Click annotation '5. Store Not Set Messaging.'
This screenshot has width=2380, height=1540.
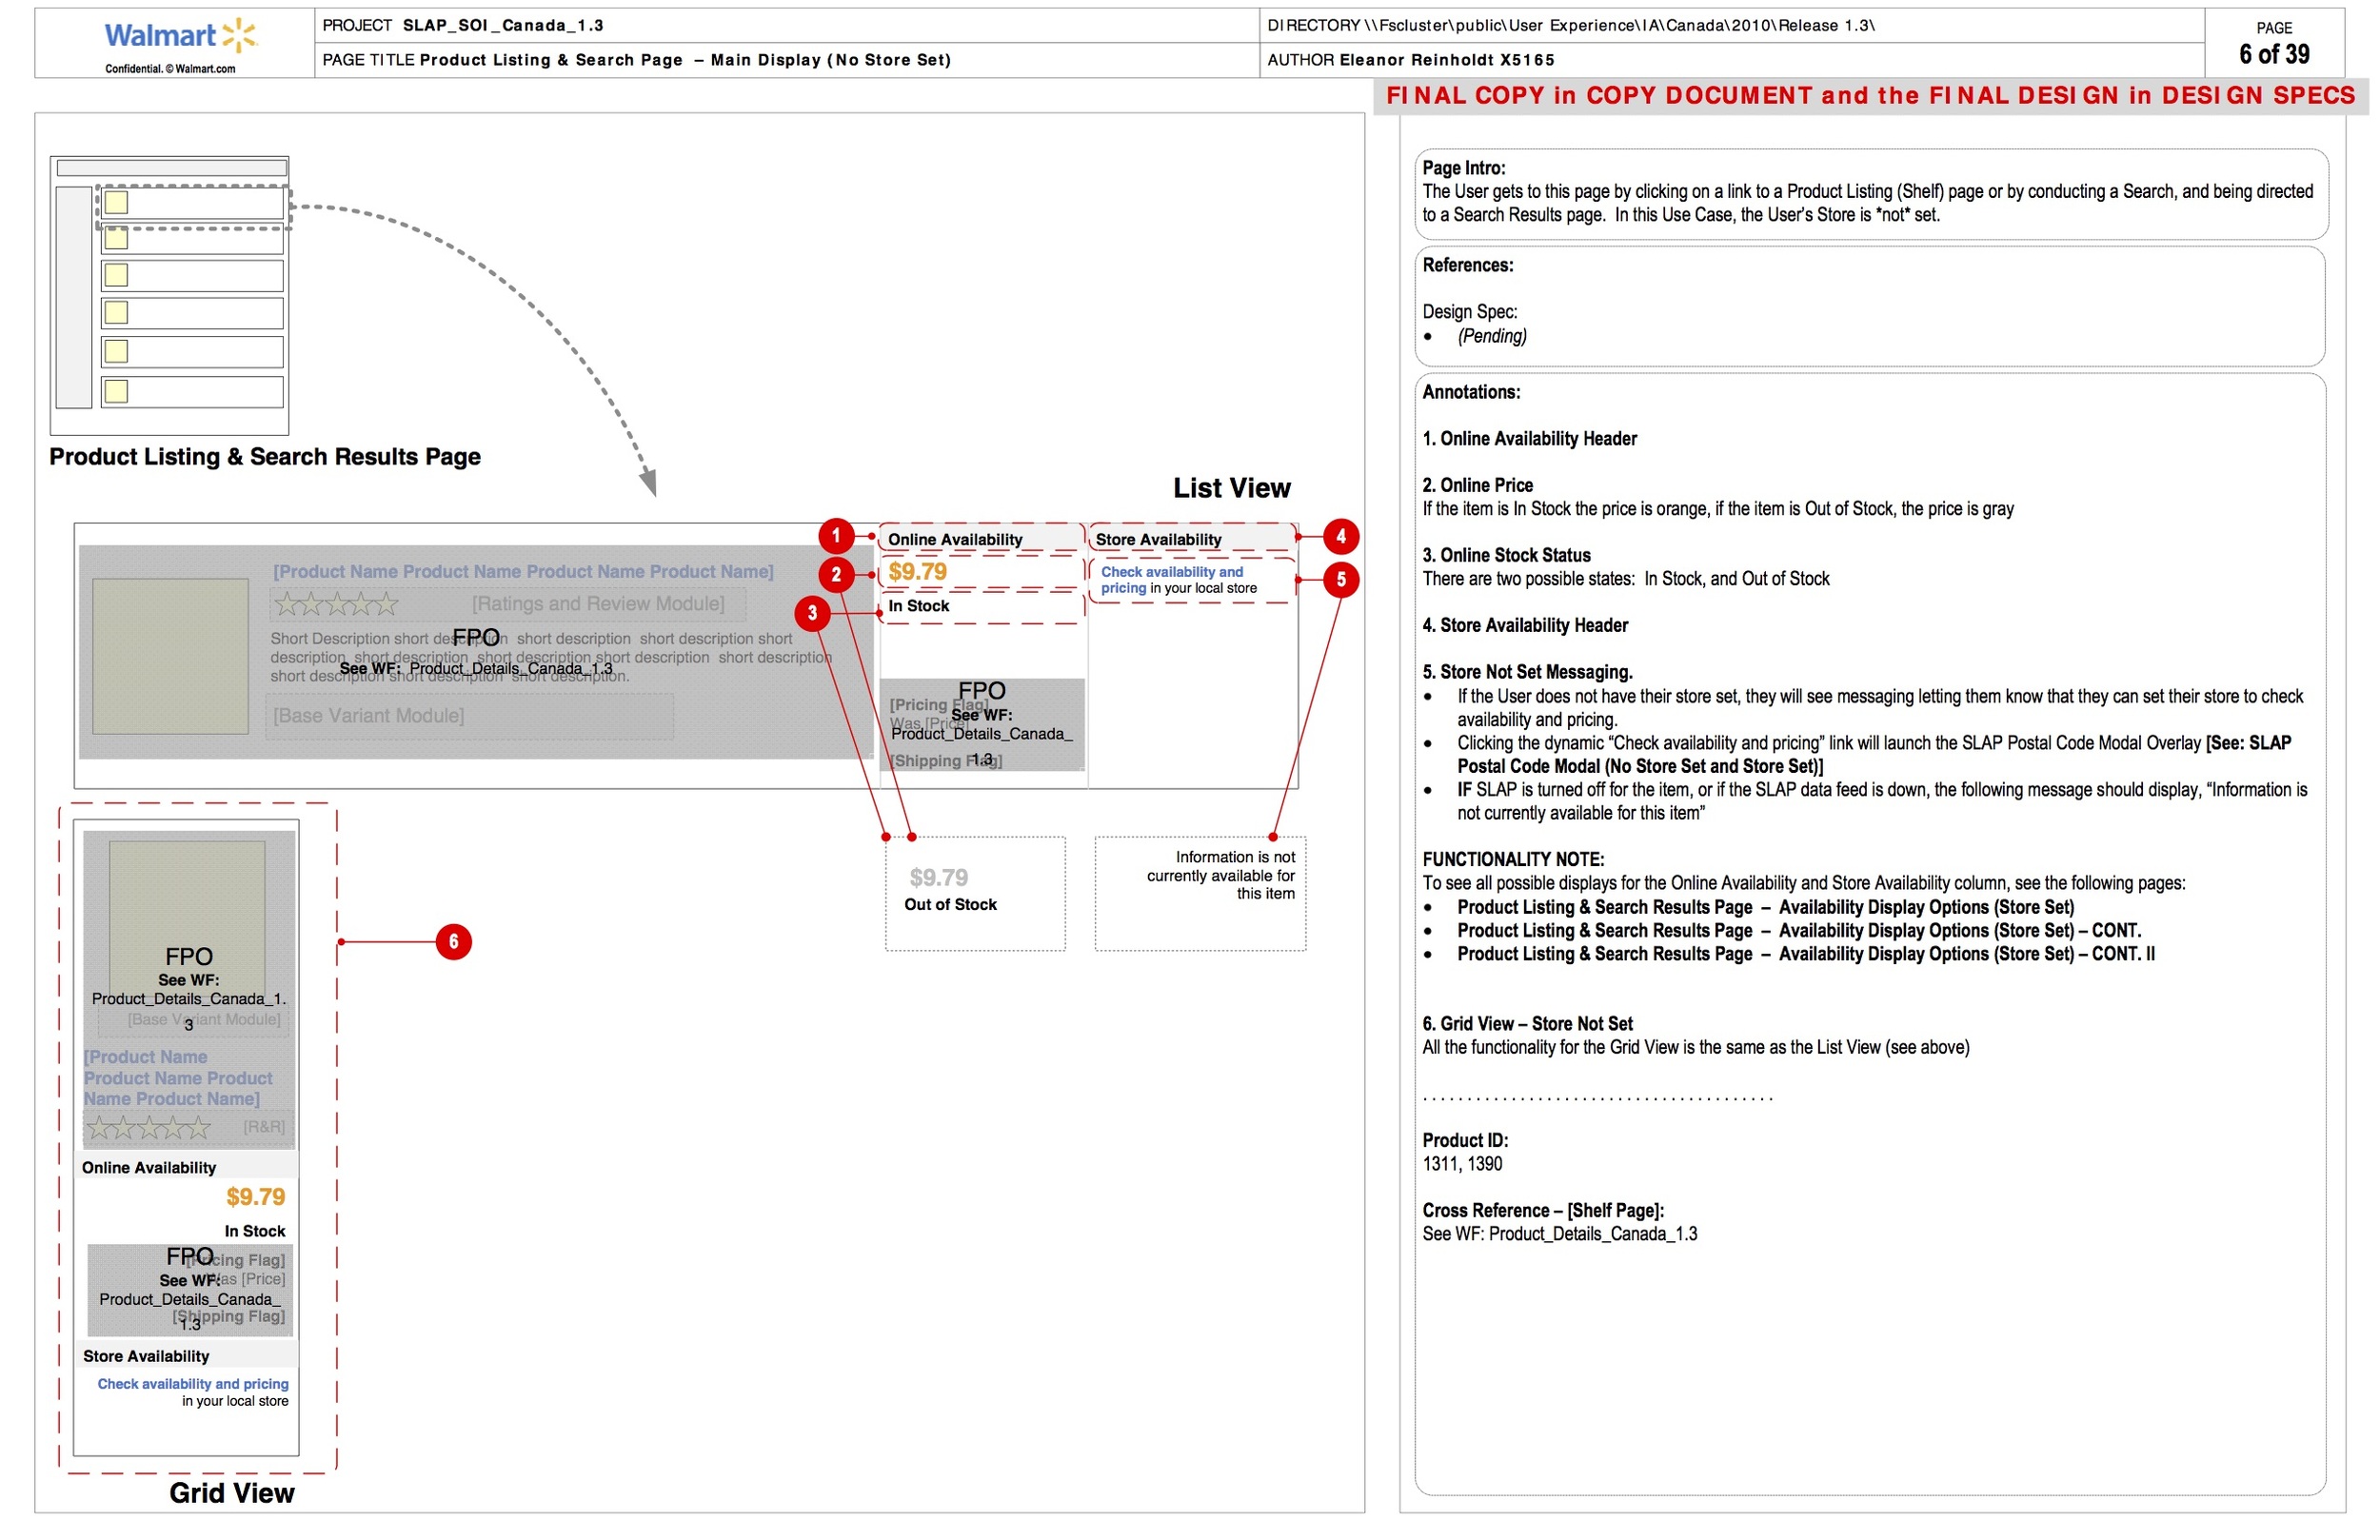pyautogui.click(x=1527, y=672)
